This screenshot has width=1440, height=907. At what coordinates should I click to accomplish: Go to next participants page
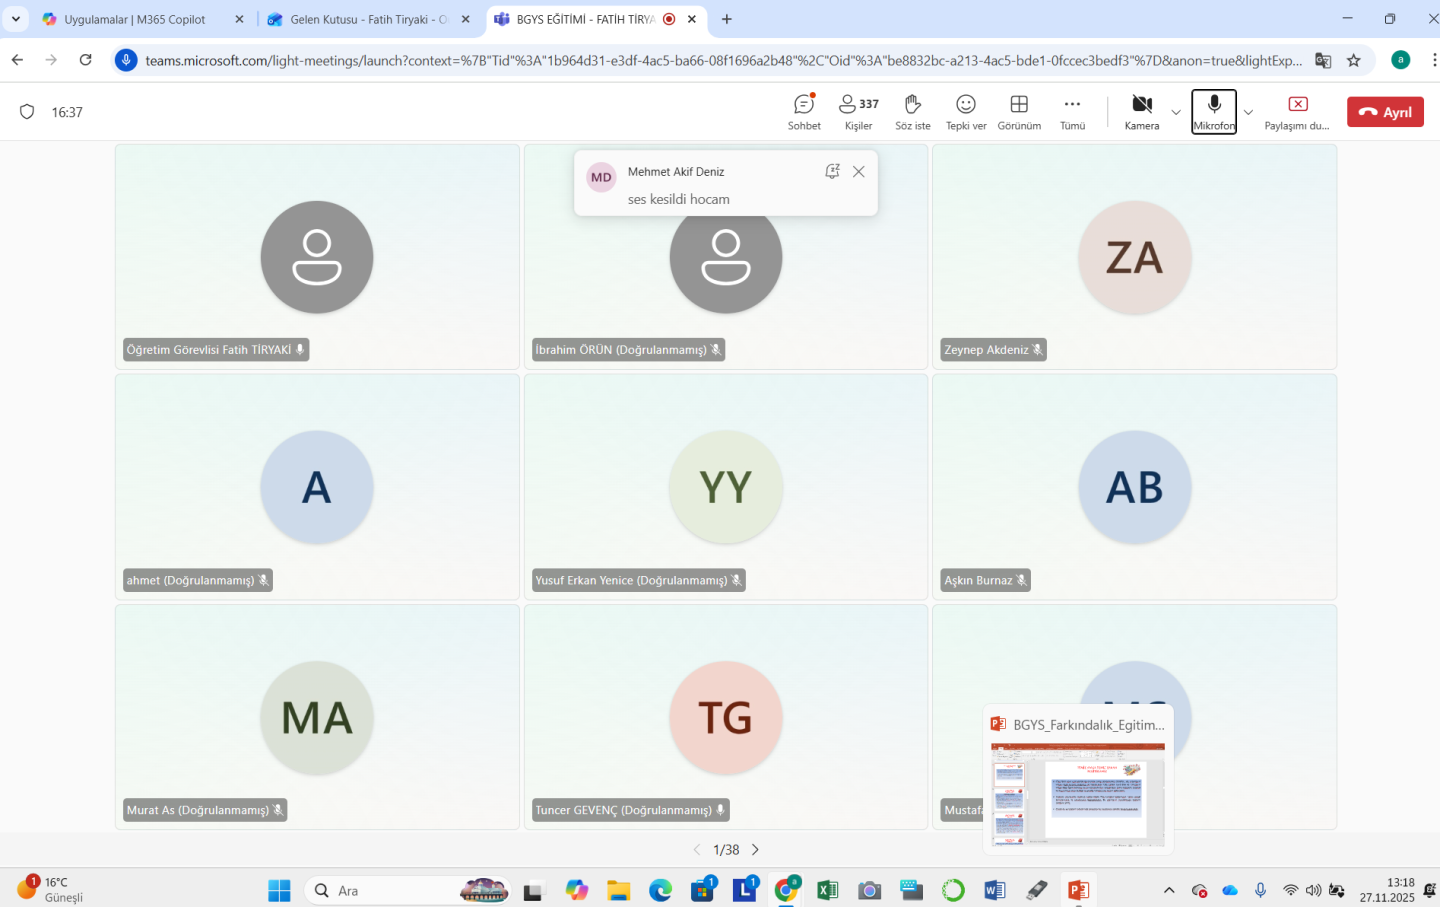coord(756,850)
